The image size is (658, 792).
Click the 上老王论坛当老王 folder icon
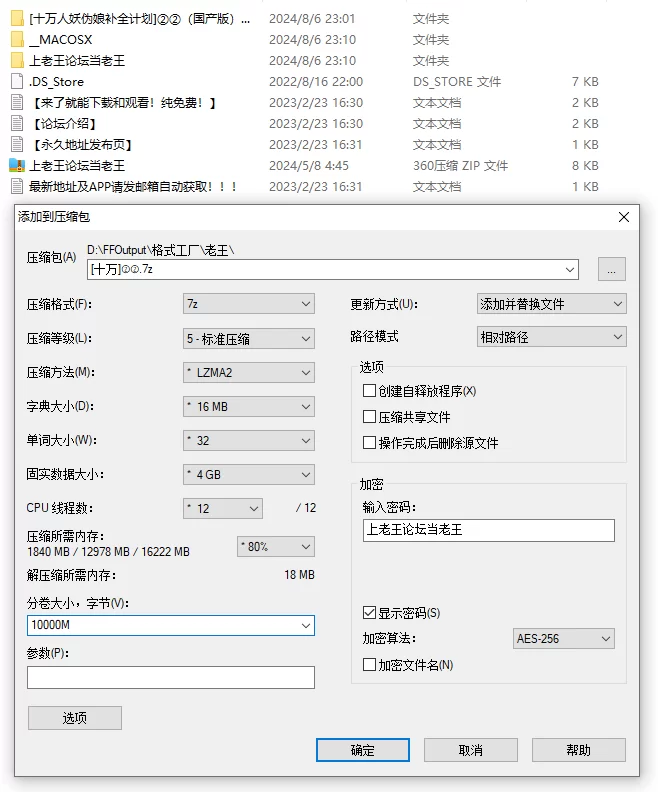pyautogui.click(x=17, y=61)
